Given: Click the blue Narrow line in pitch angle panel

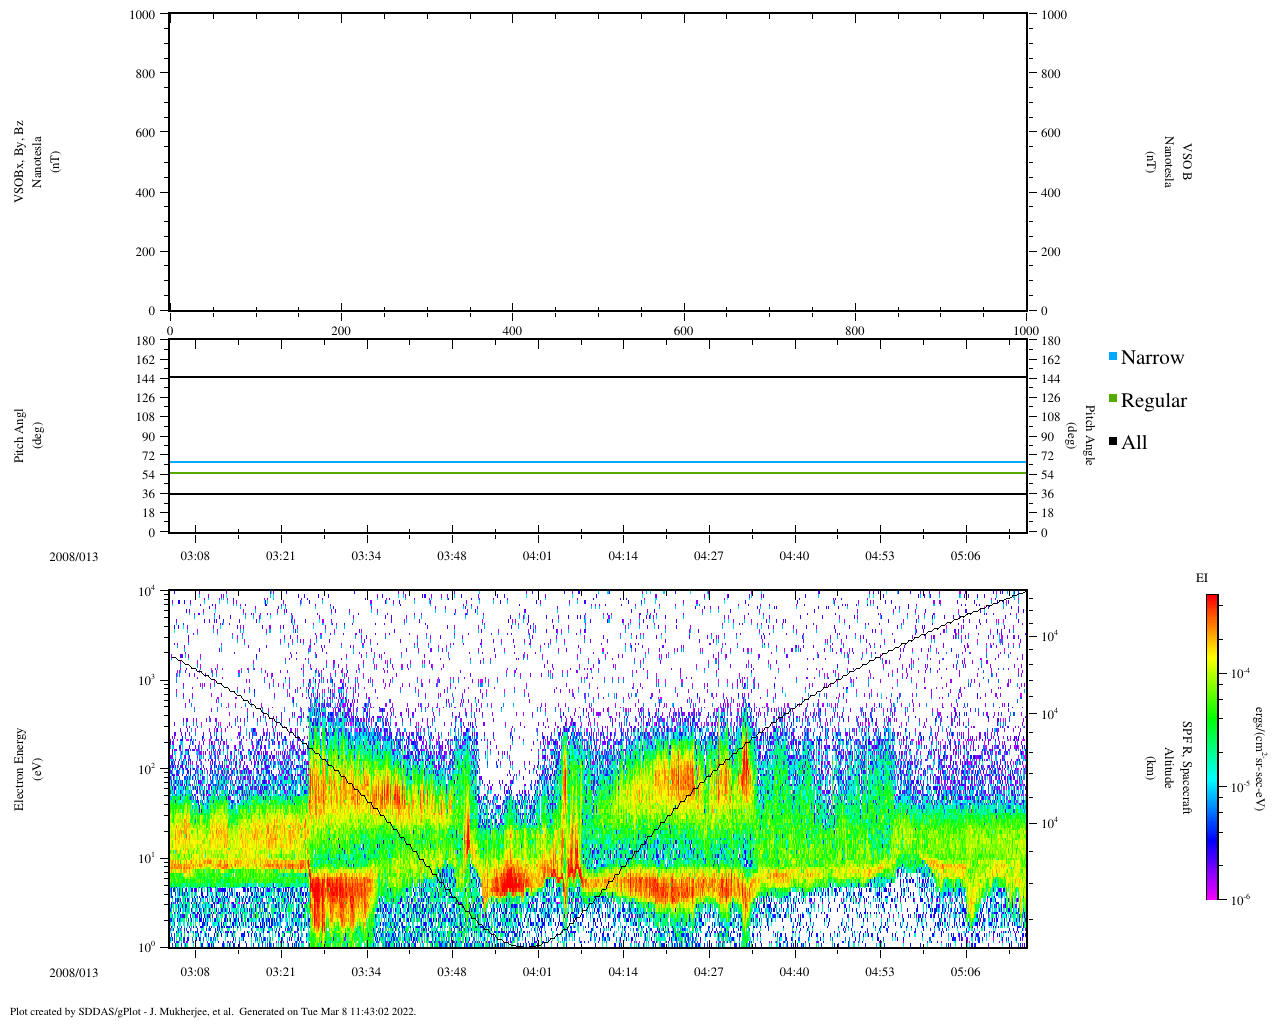Looking at the screenshot, I should point(598,463).
